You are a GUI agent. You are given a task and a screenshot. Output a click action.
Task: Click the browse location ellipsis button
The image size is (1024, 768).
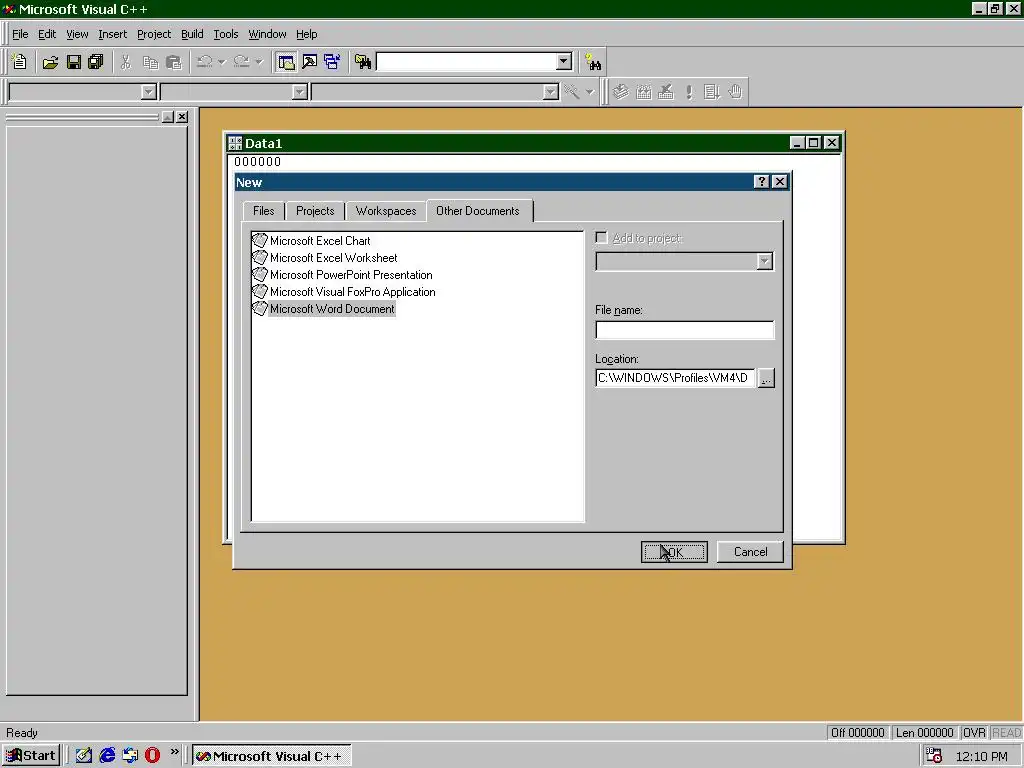point(766,378)
